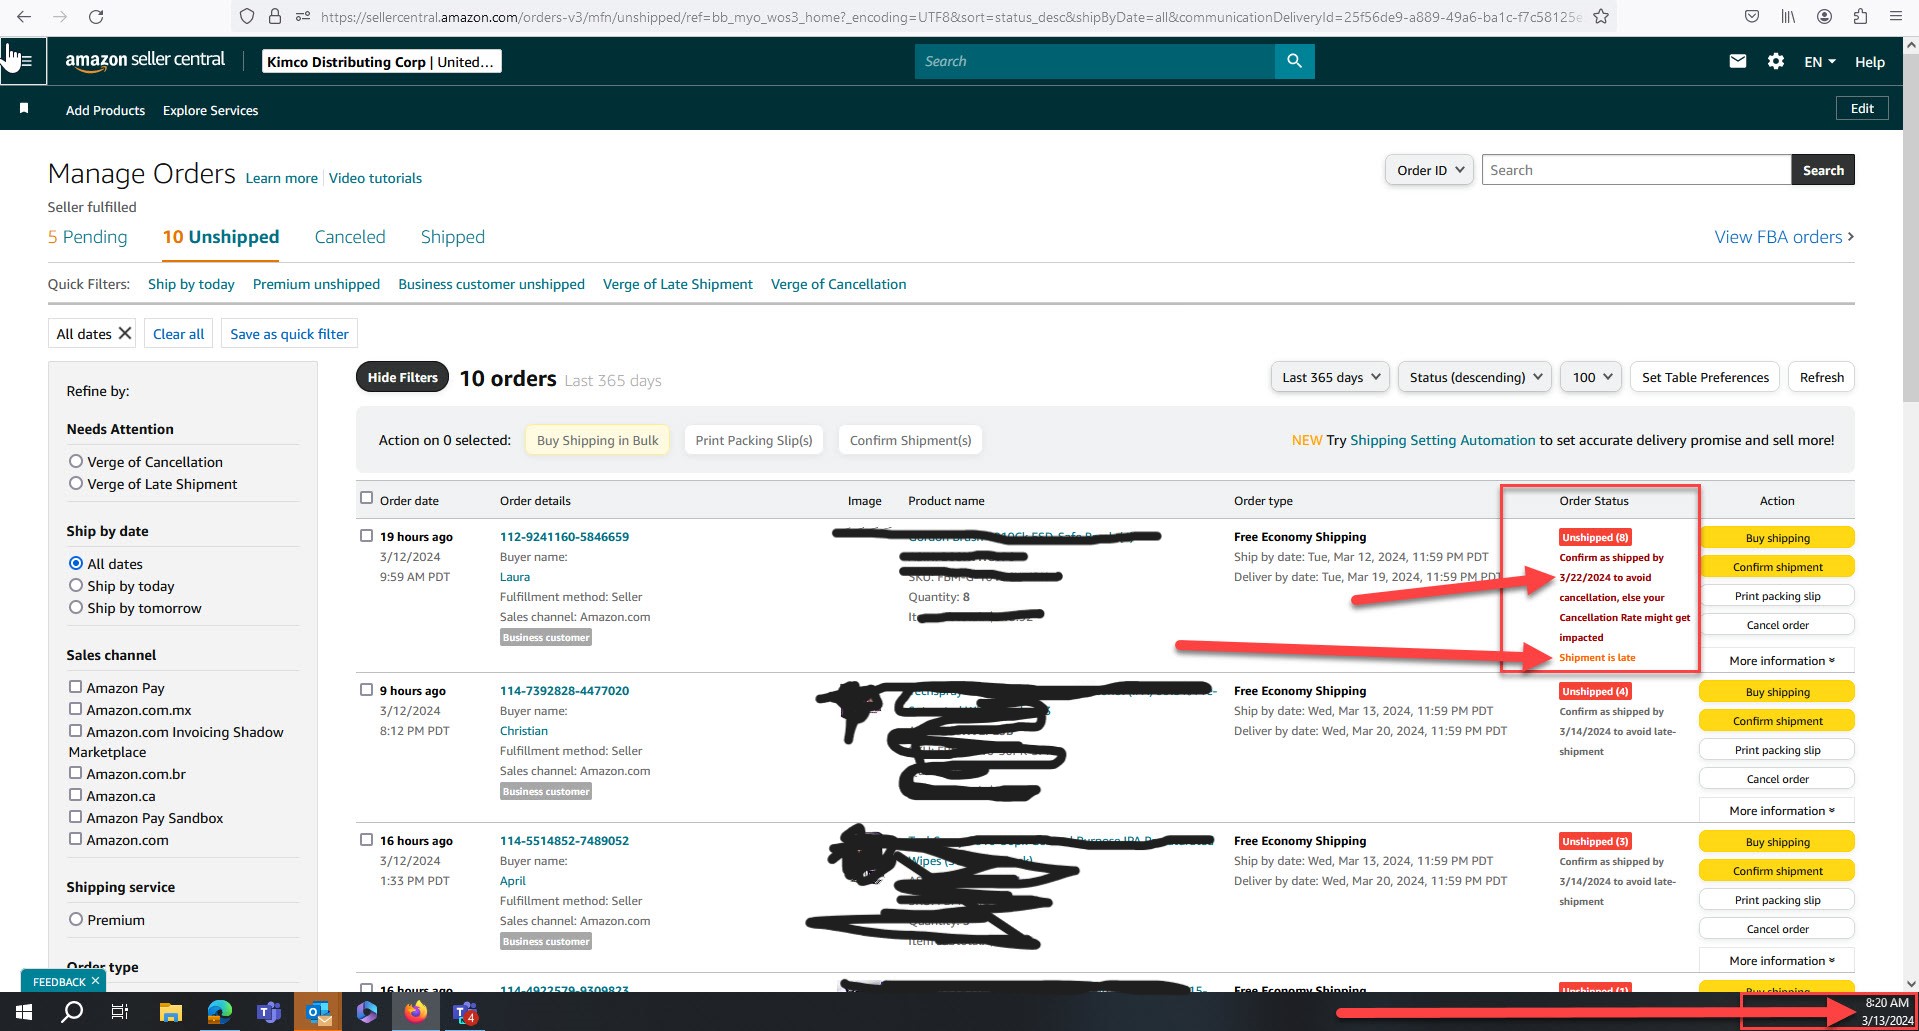Open the Seller Central hamburger menu
This screenshot has height=1031, width=1919.
pos(24,61)
